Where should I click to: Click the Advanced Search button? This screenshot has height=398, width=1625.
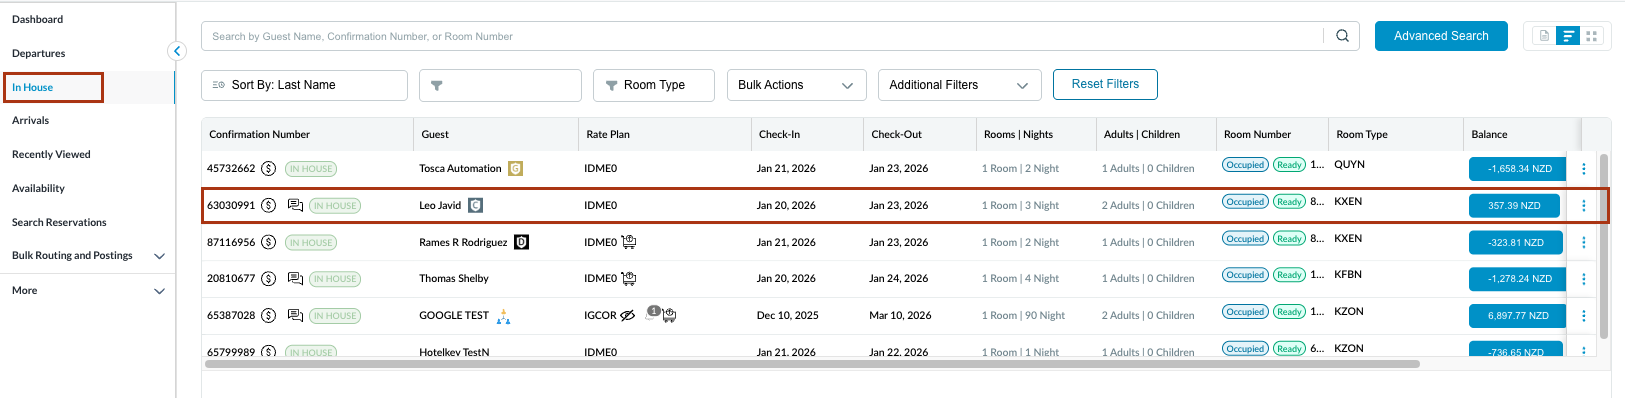point(1441,36)
